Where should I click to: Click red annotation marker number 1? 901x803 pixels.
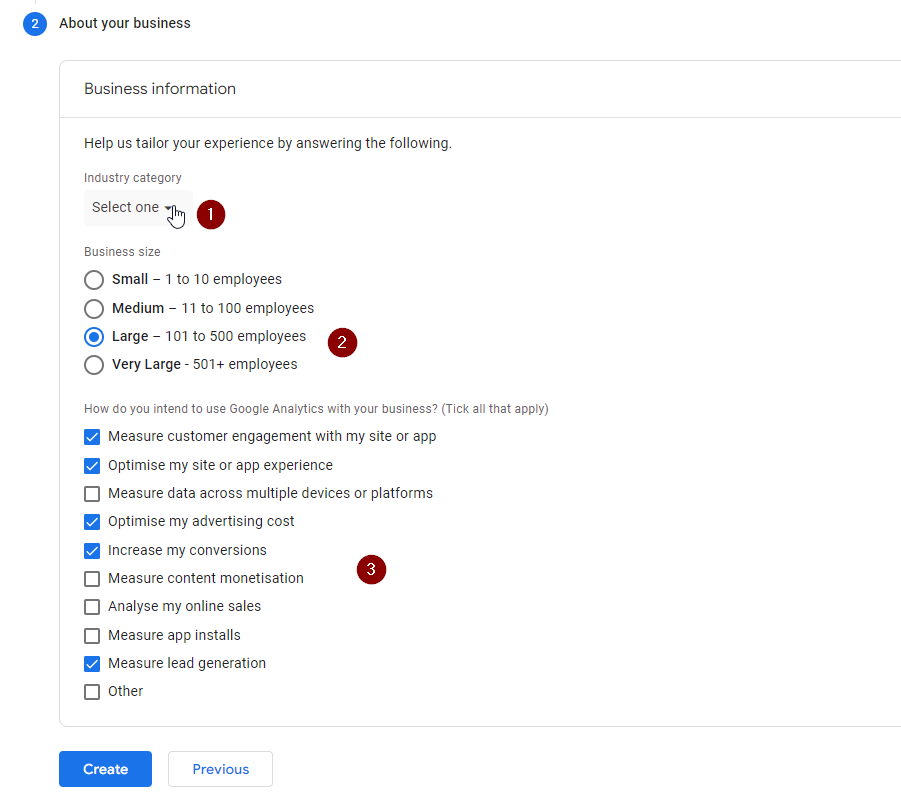(x=211, y=214)
